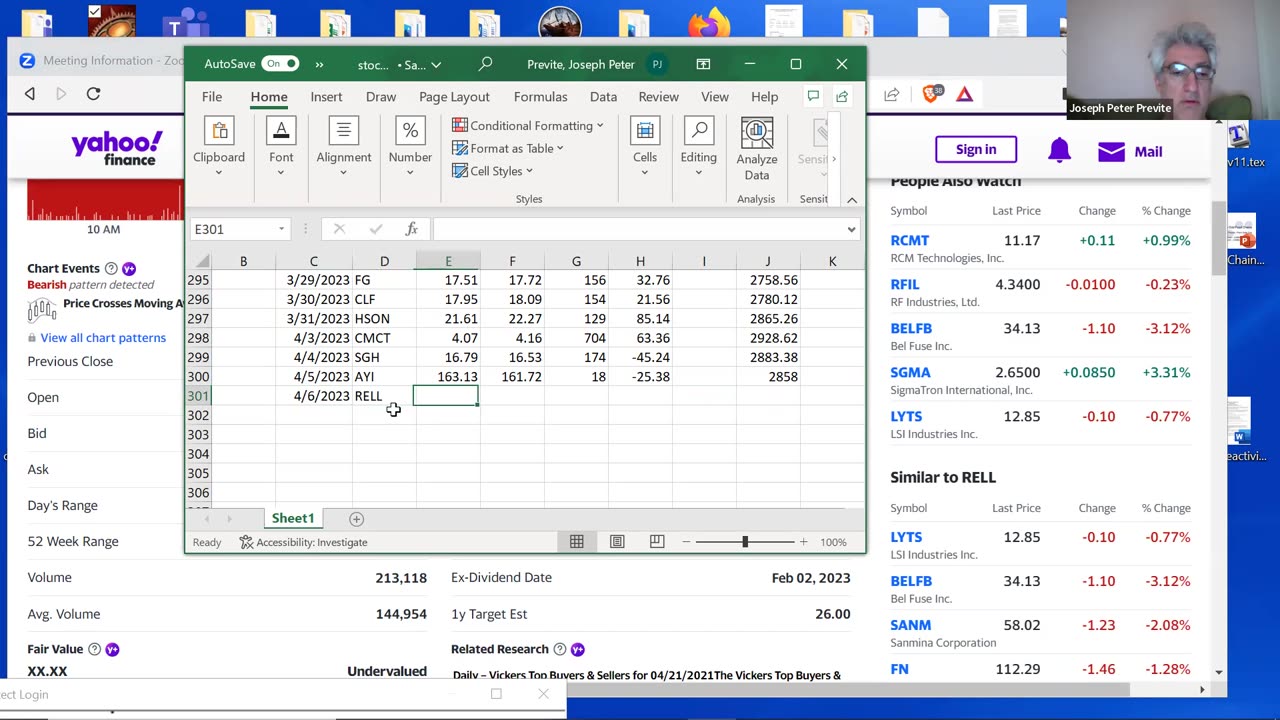
Task: Select column E header
Action: (448, 261)
